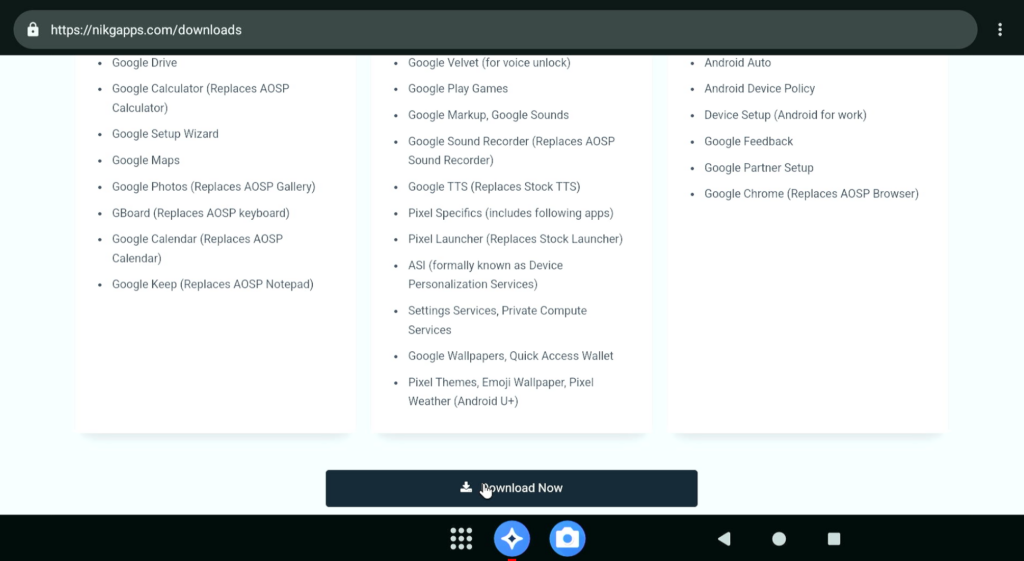Click Google Calculator (Replaces AOSP Calculator) entry

pos(200,98)
